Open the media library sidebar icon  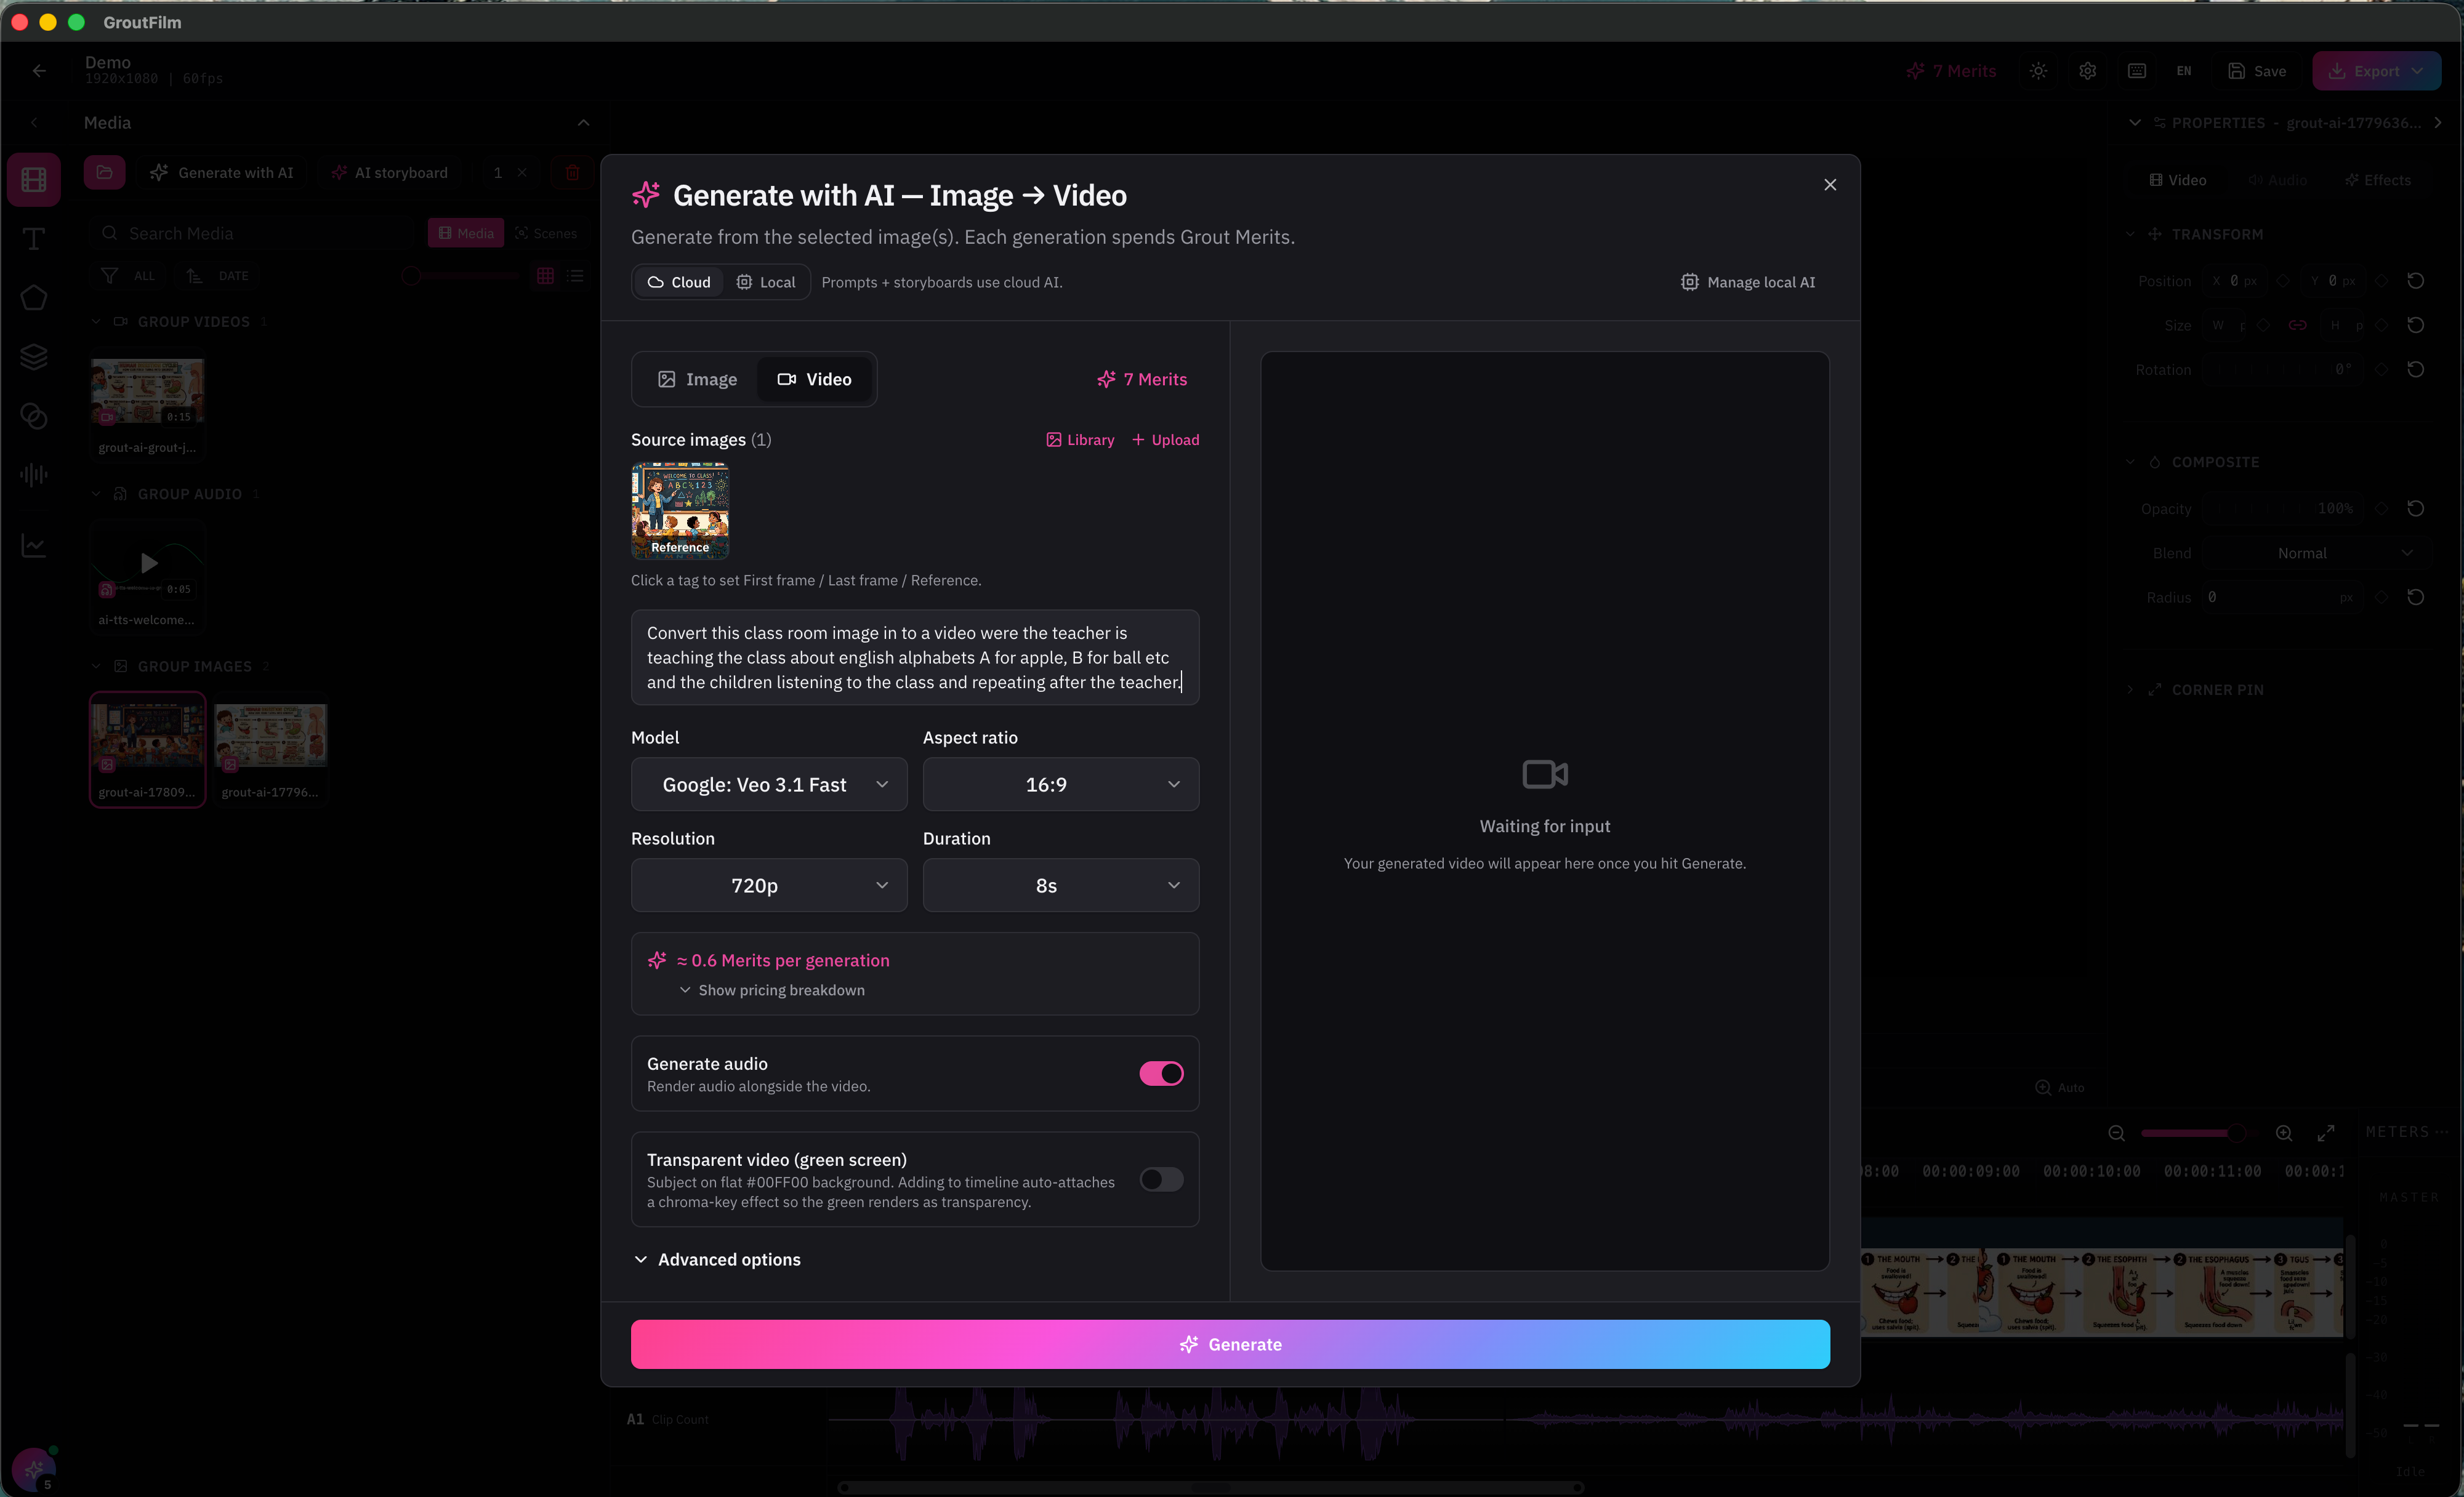point(34,180)
